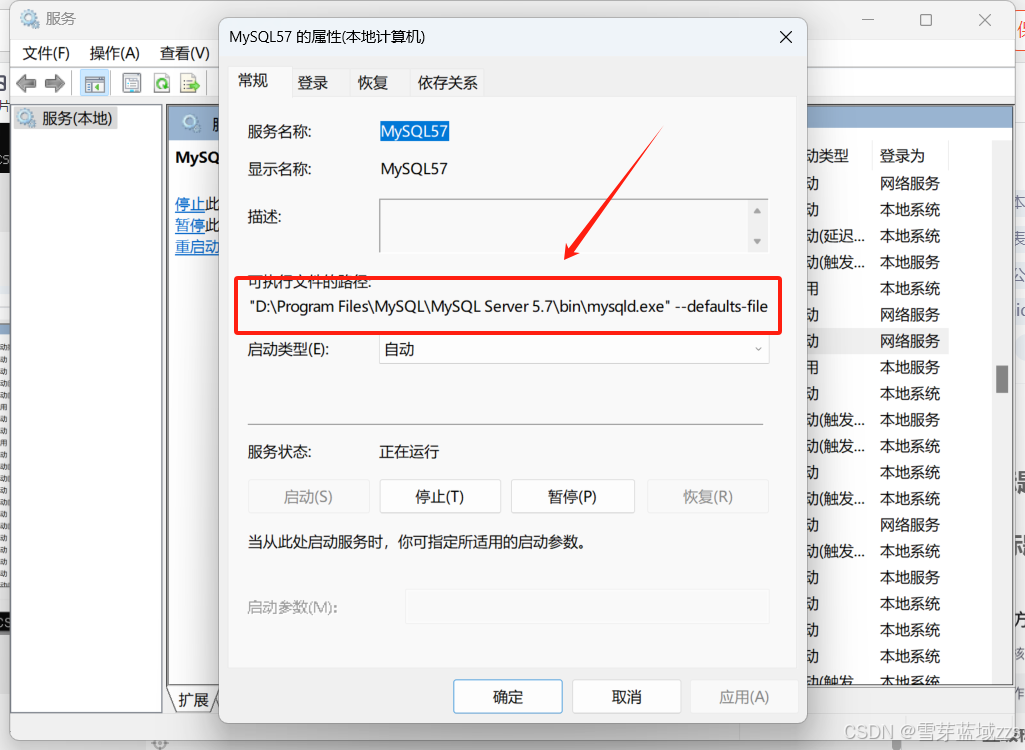Click the 停止(T) button
This screenshot has height=750, width=1025.
click(440, 497)
